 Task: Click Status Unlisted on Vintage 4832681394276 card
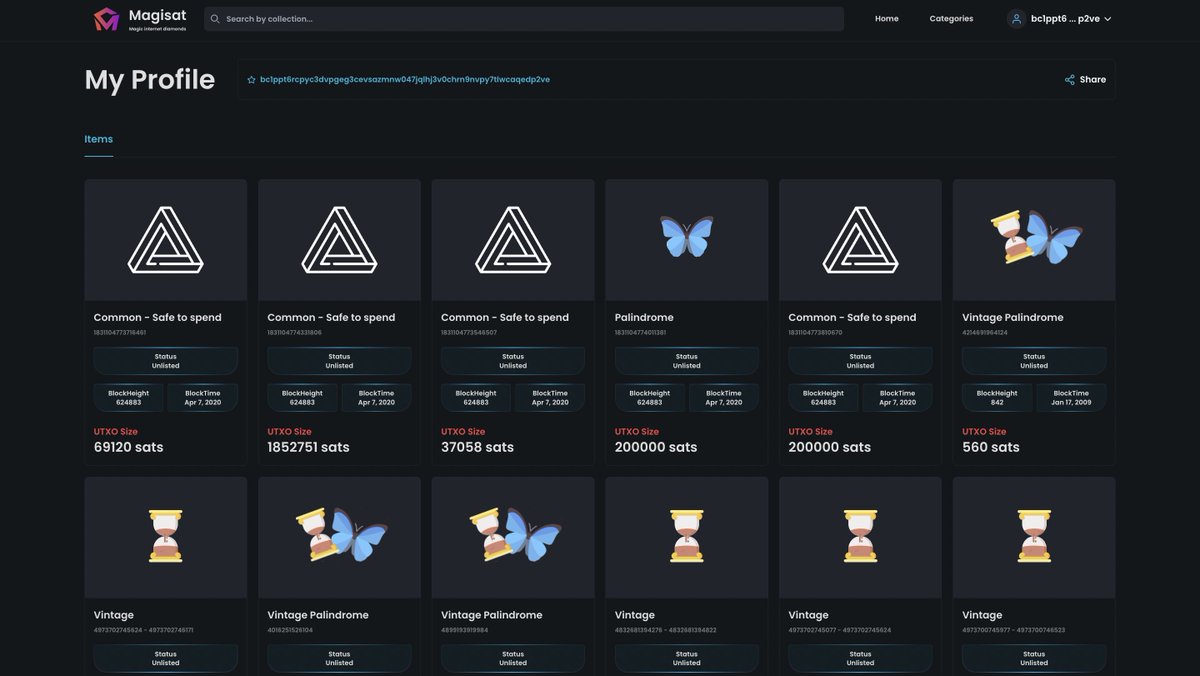click(x=687, y=658)
